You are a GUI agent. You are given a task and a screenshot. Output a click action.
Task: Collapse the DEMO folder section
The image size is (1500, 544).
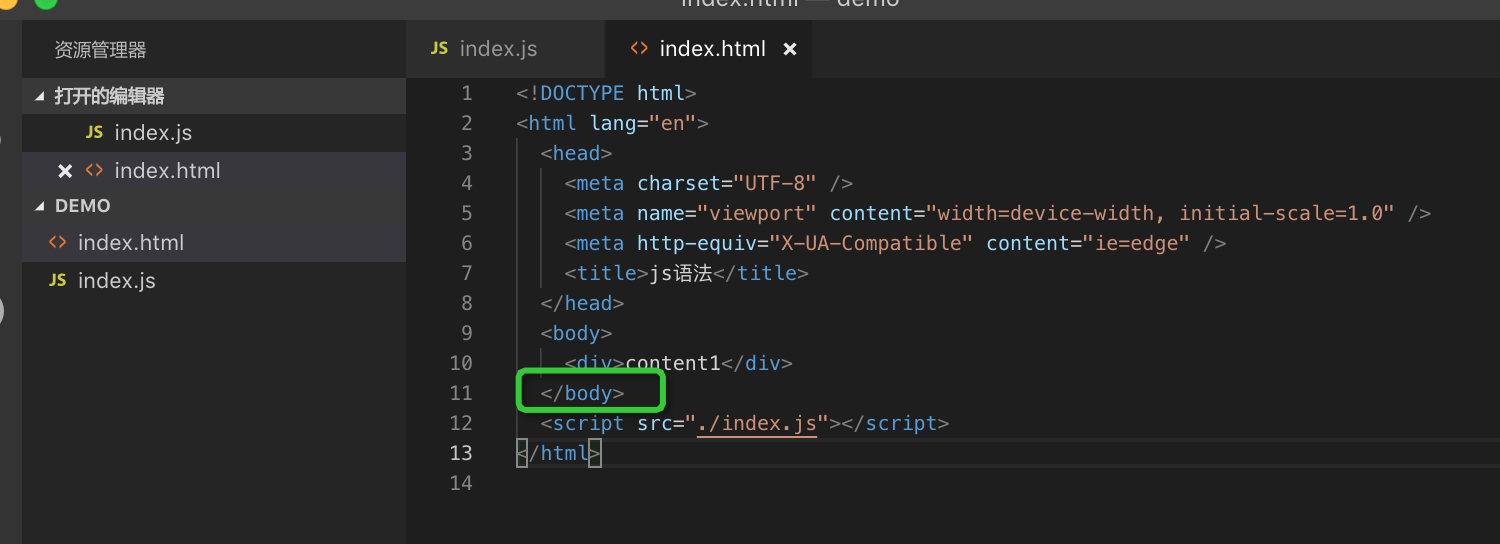click(x=214, y=205)
